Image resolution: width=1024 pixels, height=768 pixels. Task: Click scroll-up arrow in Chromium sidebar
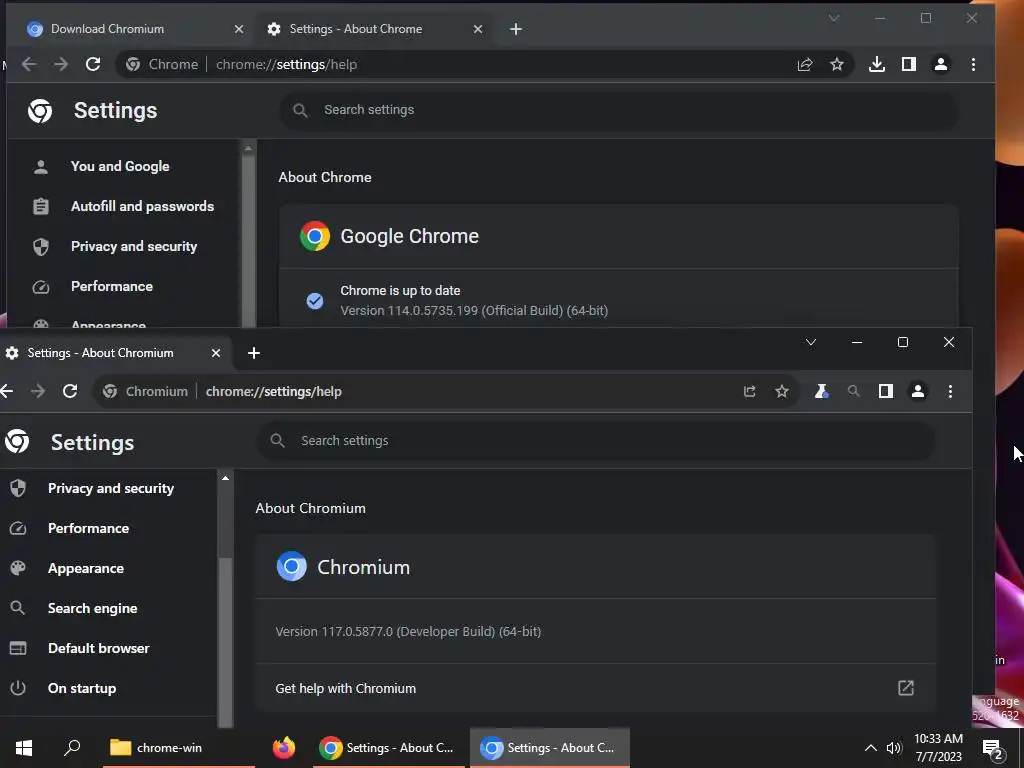pyautogui.click(x=225, y=478)
